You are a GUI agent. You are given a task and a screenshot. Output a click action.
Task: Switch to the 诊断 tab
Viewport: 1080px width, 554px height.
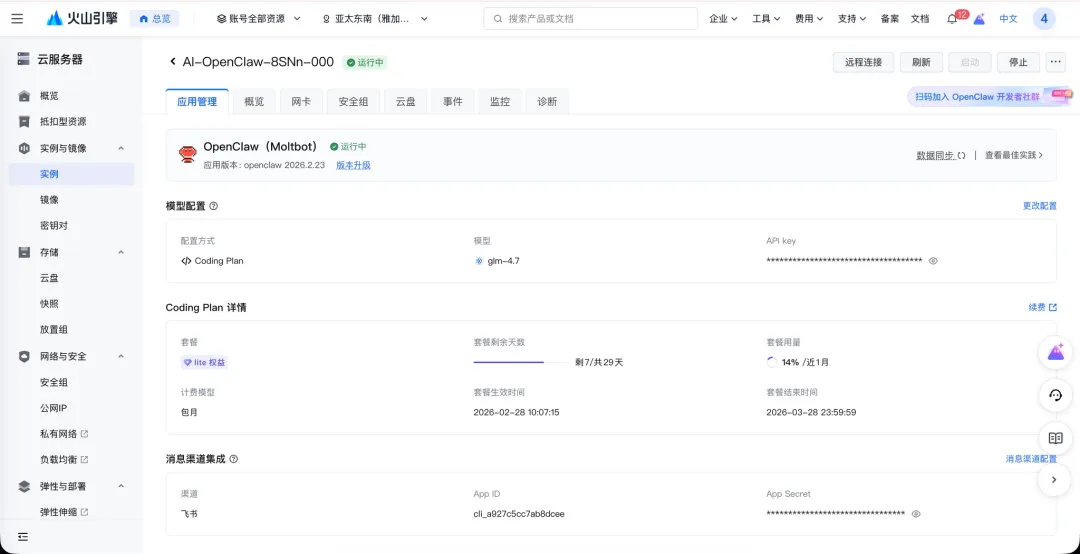click(x=547, y=101)
